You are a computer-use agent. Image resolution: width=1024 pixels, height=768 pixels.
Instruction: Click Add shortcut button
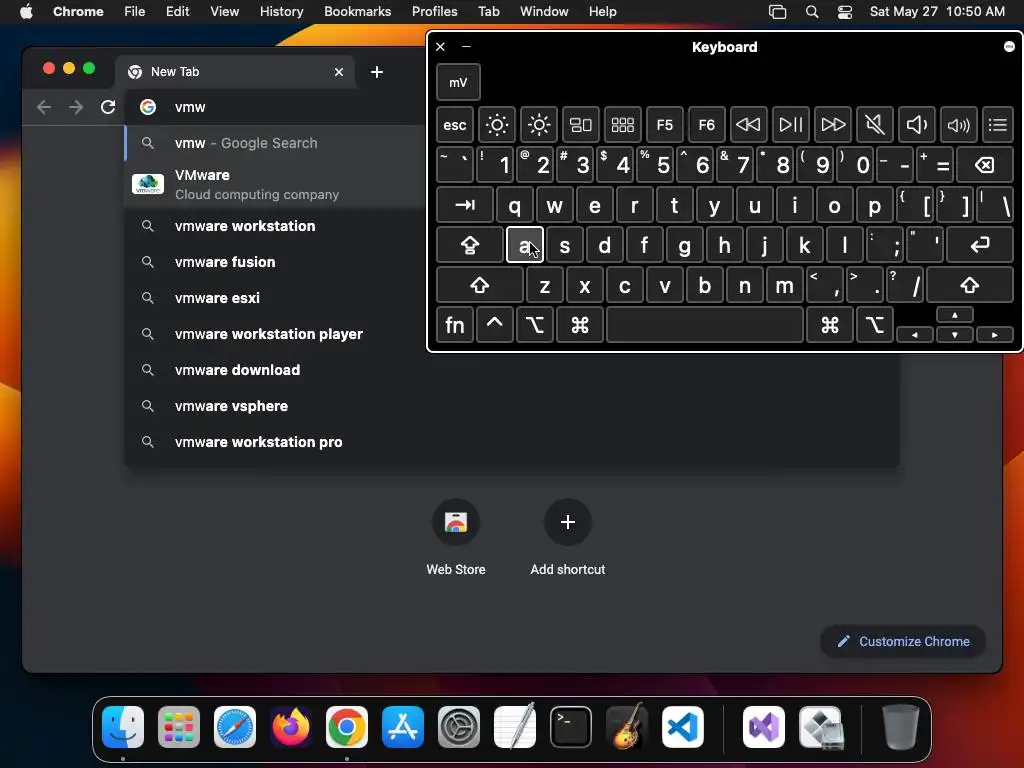(568, 538)
